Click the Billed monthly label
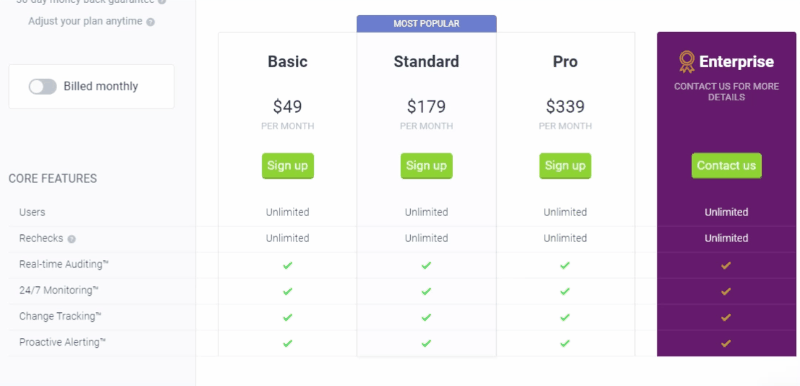Image resolution: width=800 pixels, height=386 pixels. (x=101, y=86)
